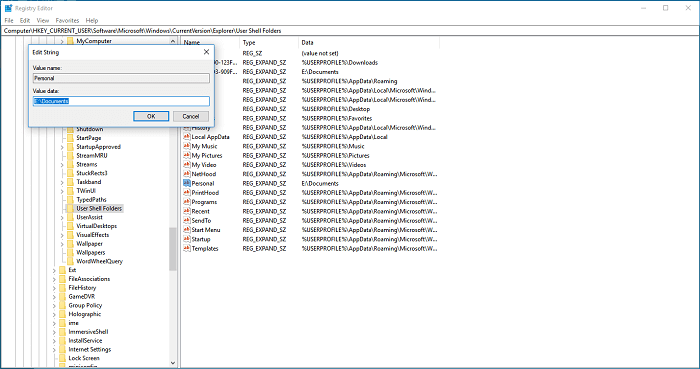The image size is (700, 369).
Task: Select the Local AppData value icon
Action: [187, 137]
